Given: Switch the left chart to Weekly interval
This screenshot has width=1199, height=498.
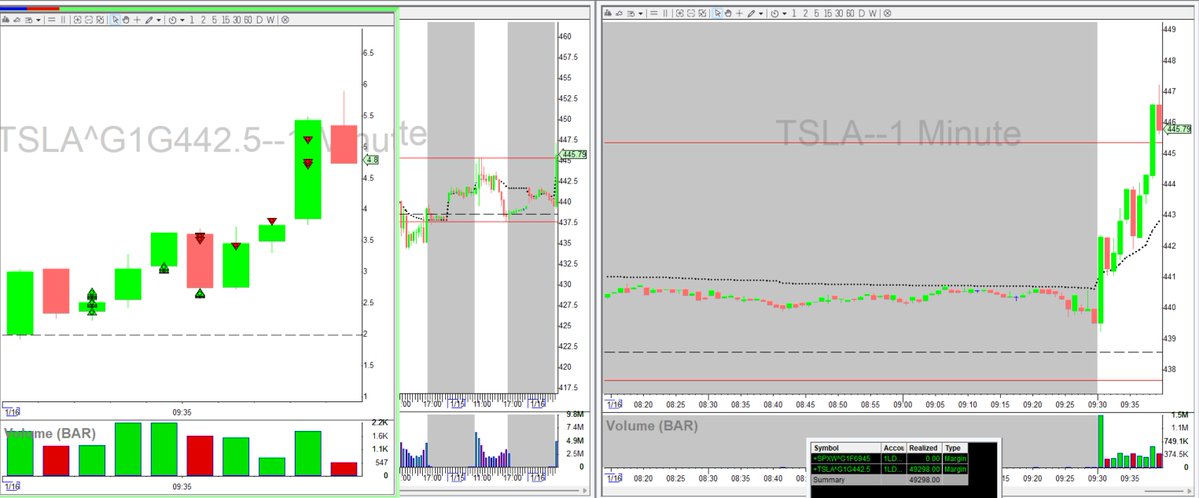Looking at the screenshot, I should tap(271, 20).
